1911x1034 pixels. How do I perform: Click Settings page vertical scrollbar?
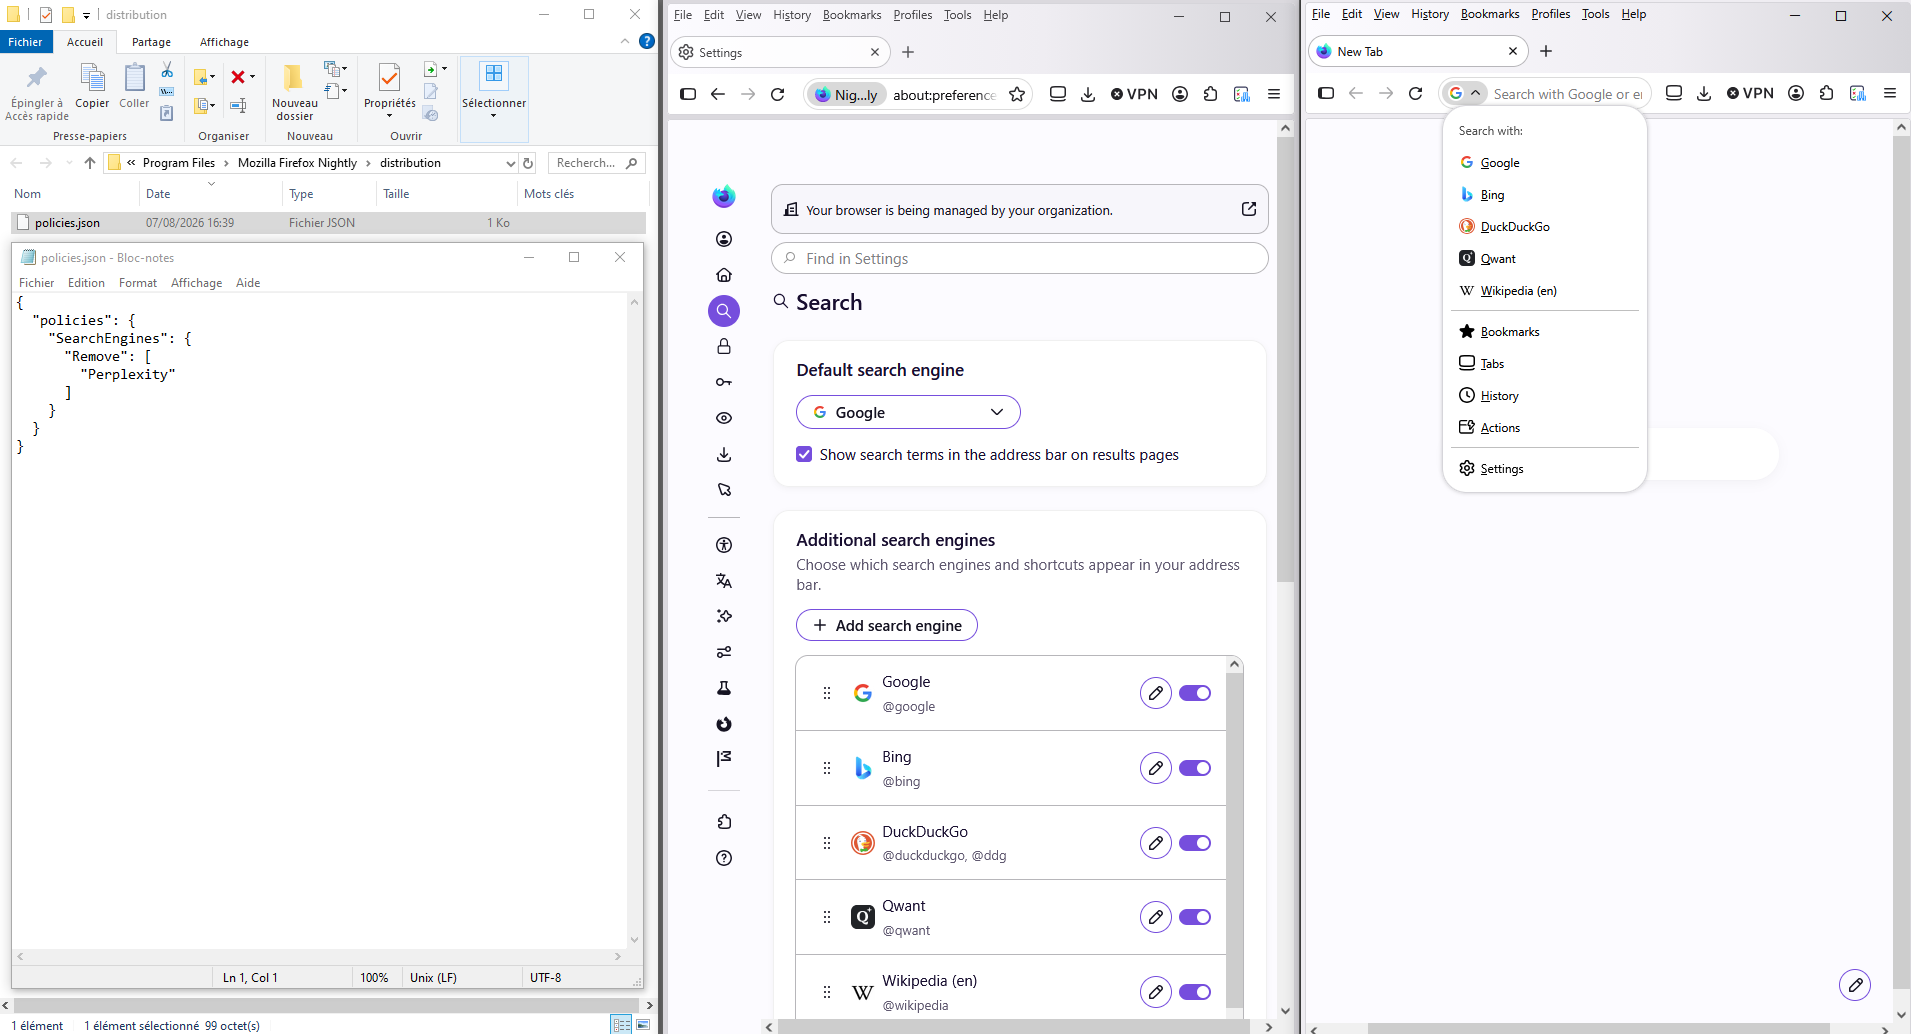click(x=1285, y=360)
